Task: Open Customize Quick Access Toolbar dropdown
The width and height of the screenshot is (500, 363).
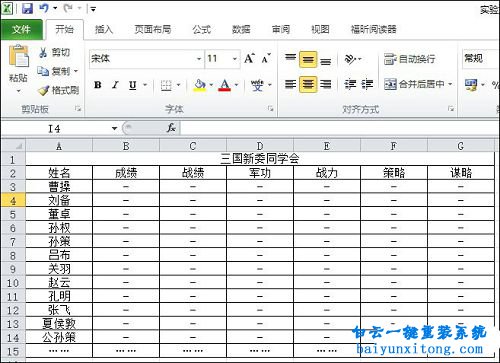Action: tap(93, 9)
